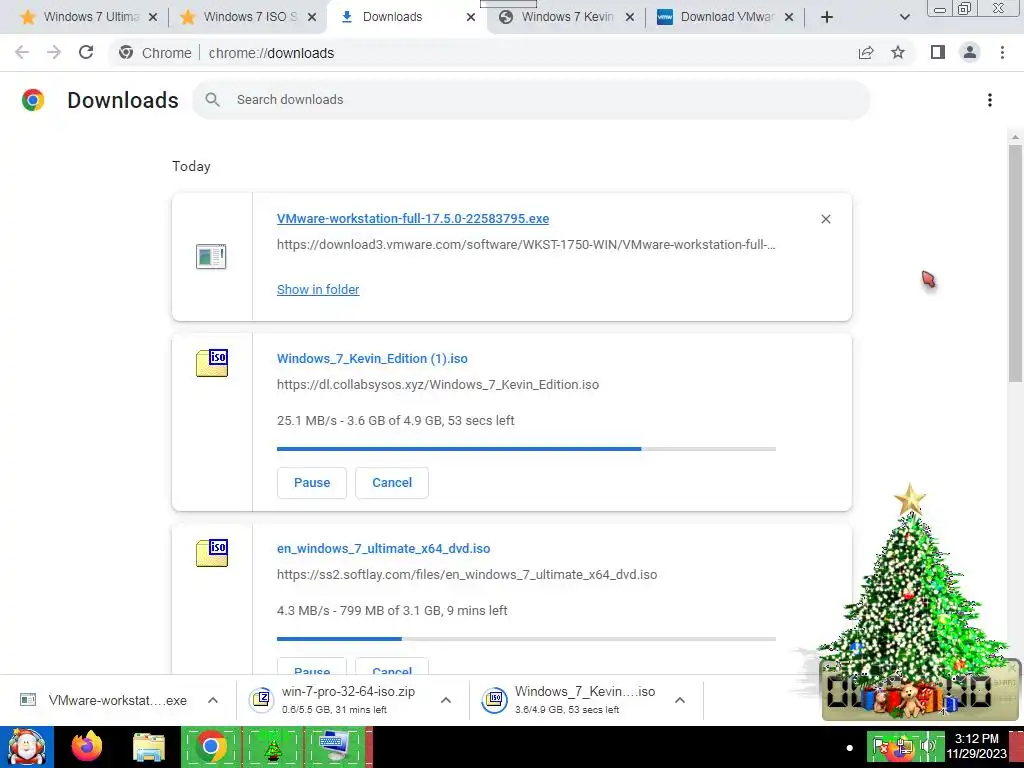Close the Downloads tab
Screen dimensions: 1024x768
pyautogui.click(x=471, y=17)
